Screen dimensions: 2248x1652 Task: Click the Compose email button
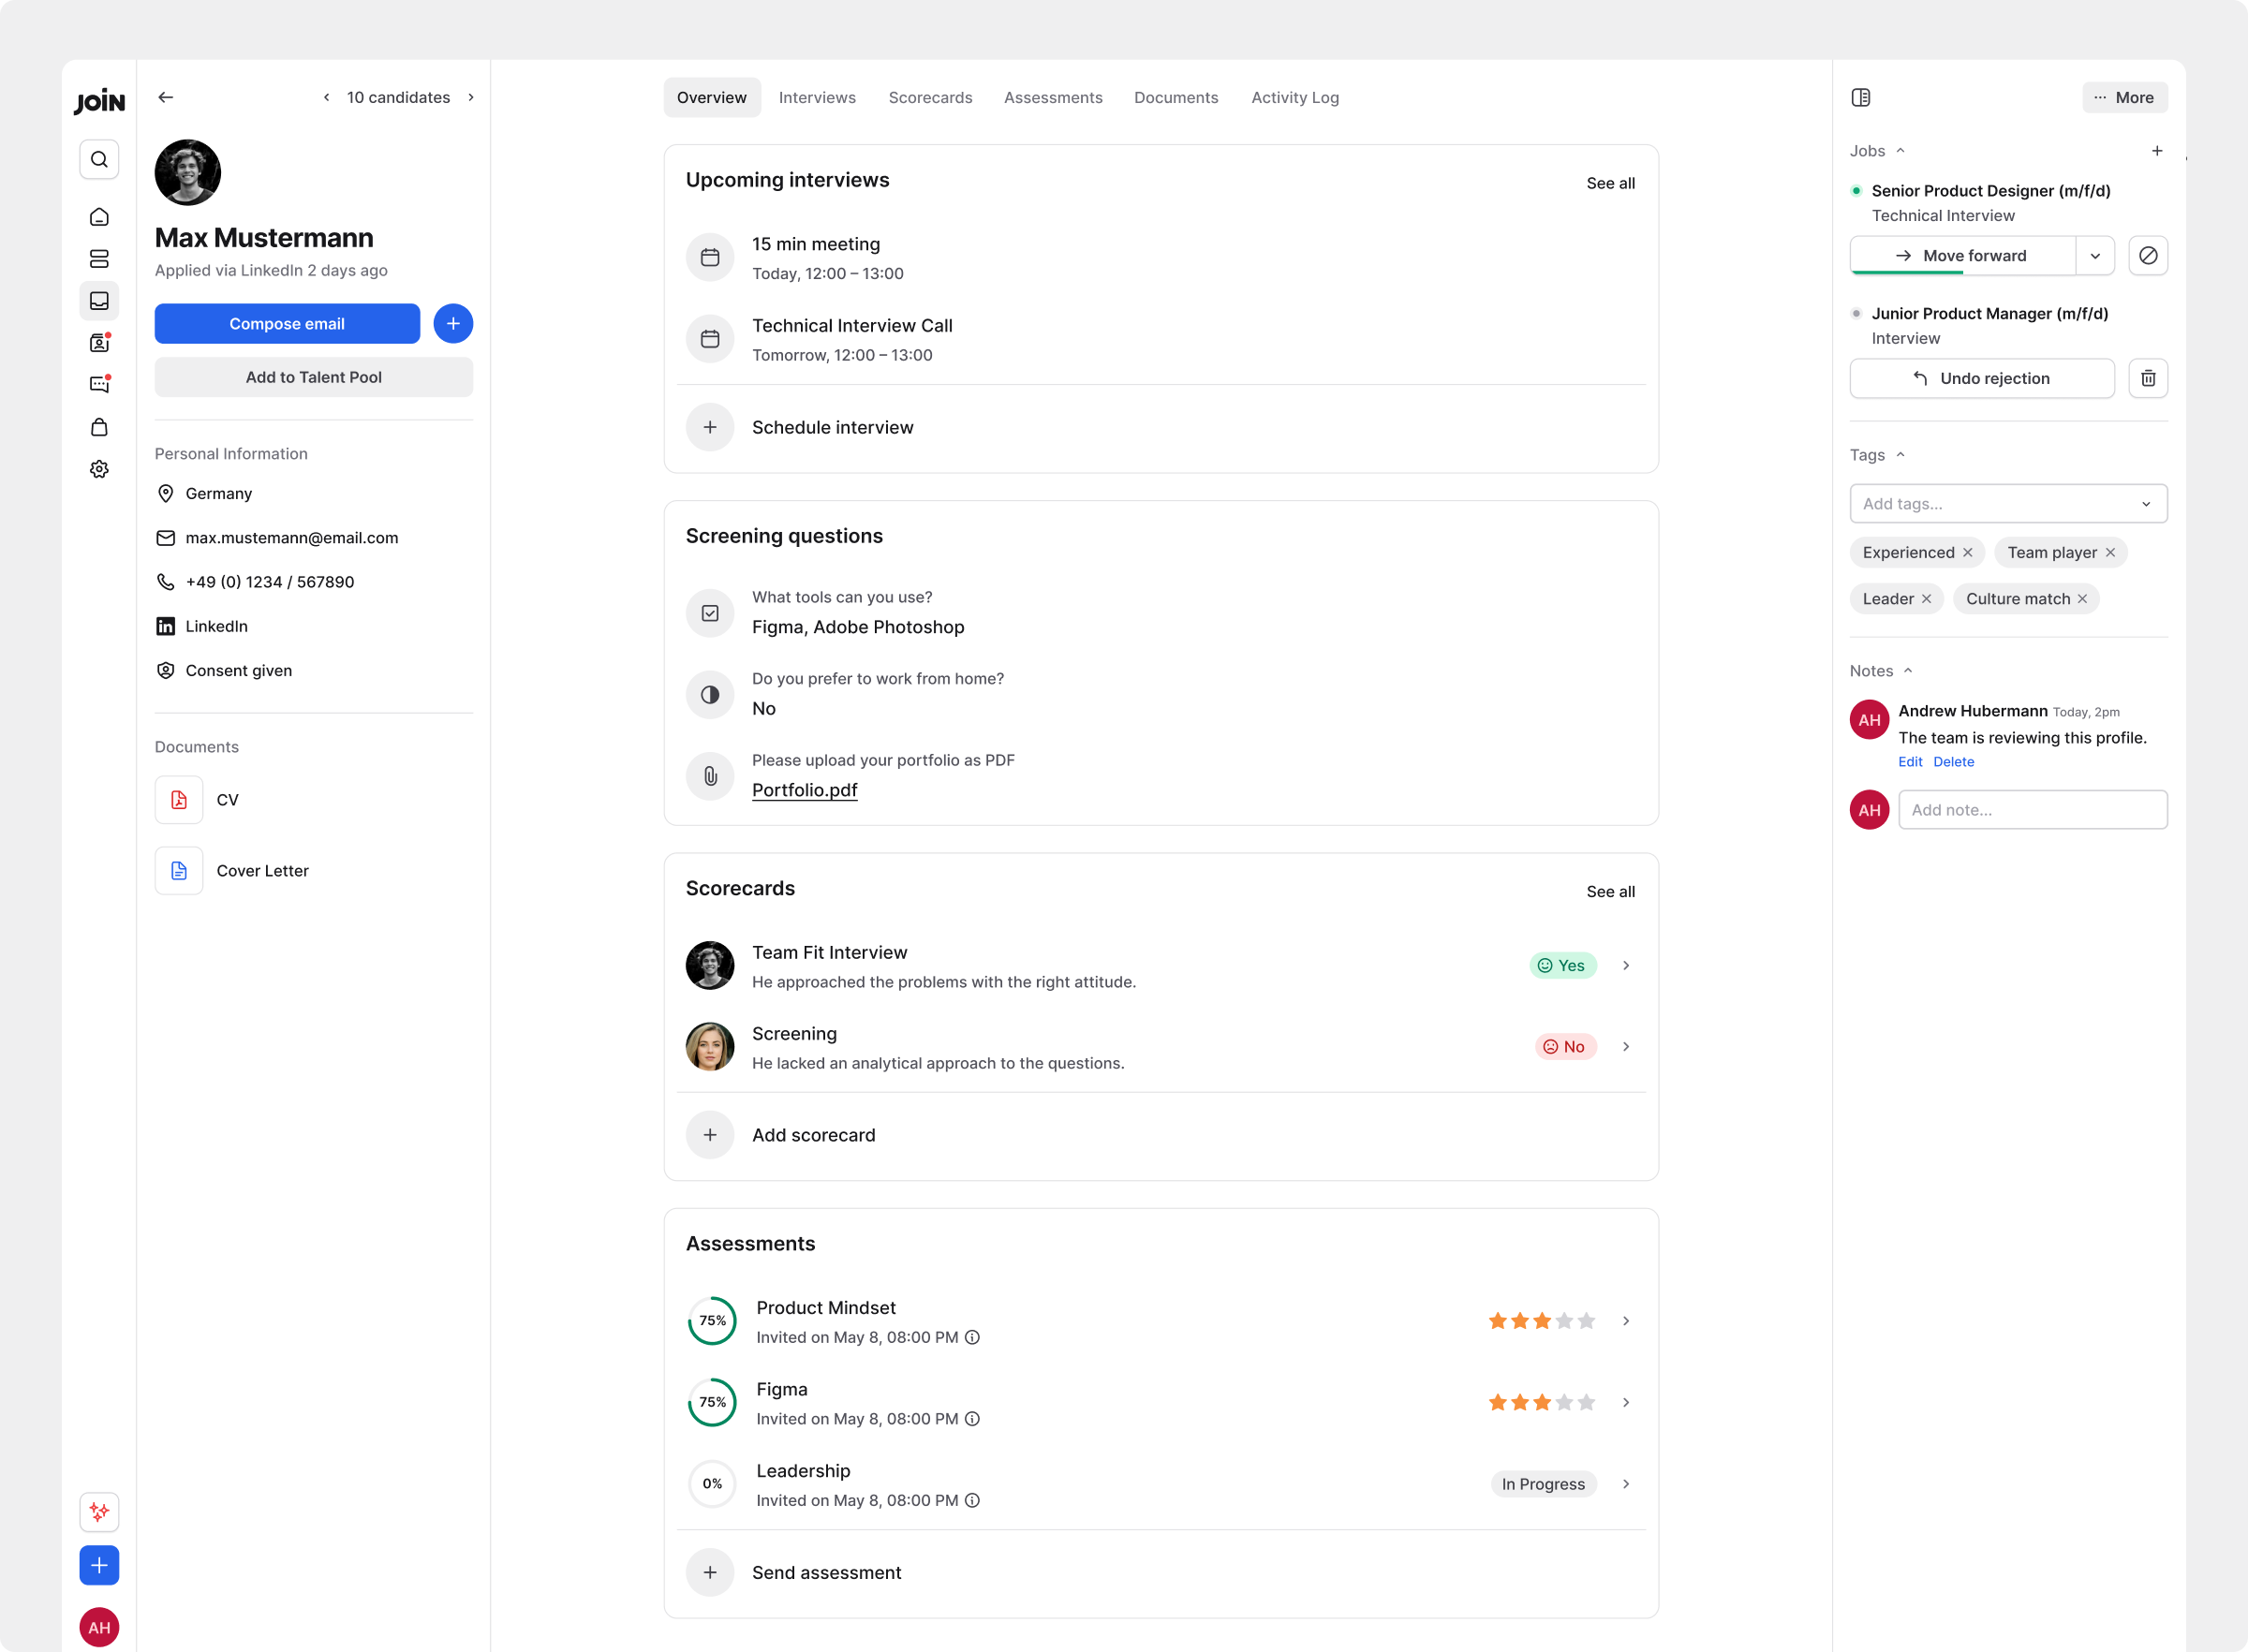[287, 324]
